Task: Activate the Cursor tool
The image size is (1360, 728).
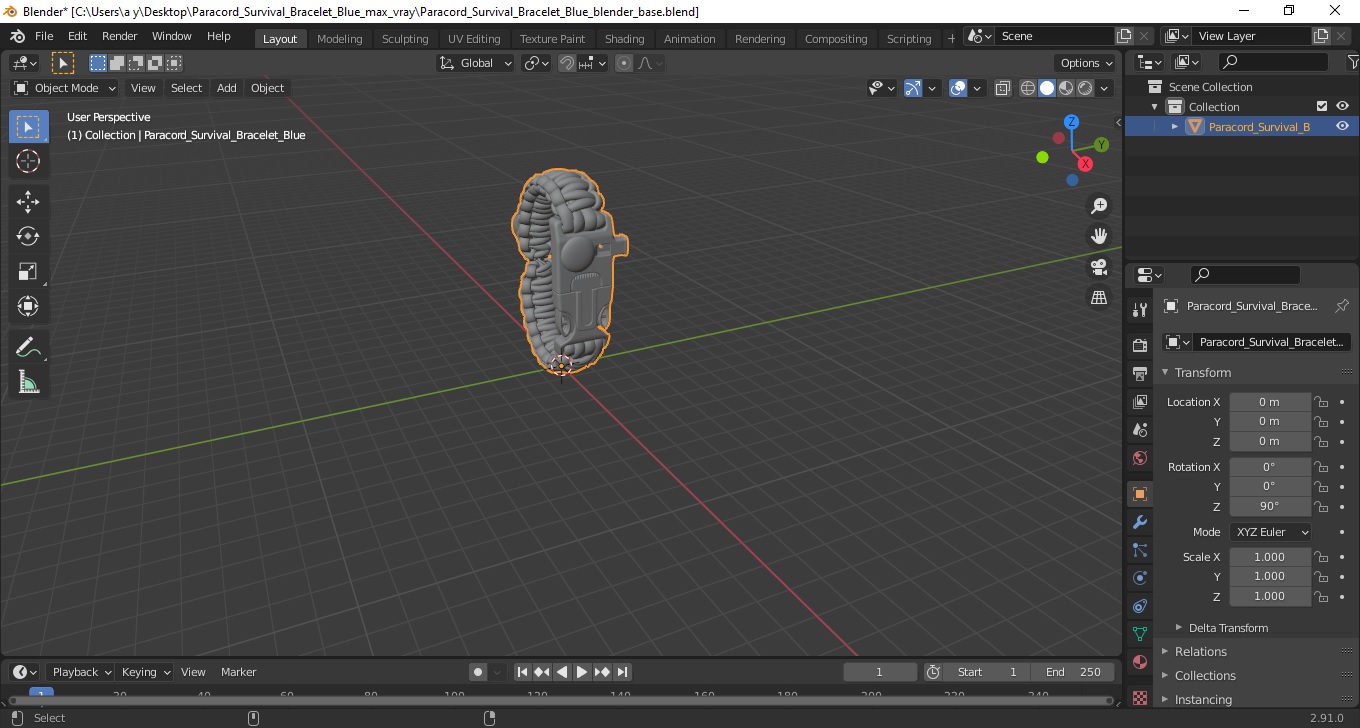Action: (x=28, y=161)
